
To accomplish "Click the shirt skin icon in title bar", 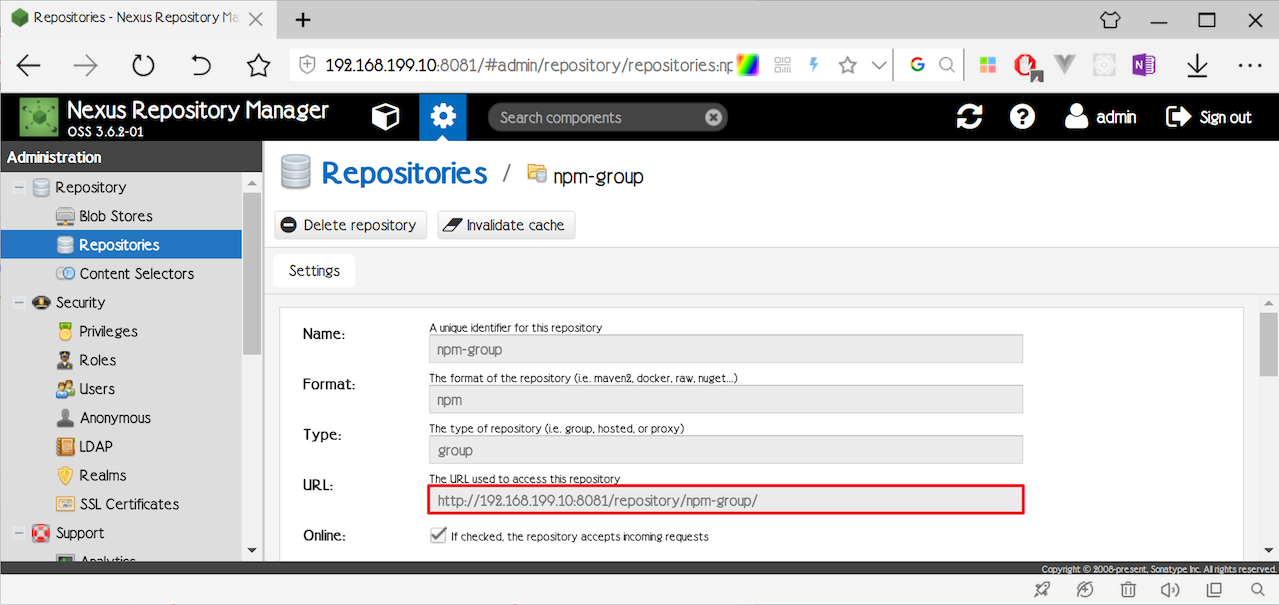I will point(1110,19).
